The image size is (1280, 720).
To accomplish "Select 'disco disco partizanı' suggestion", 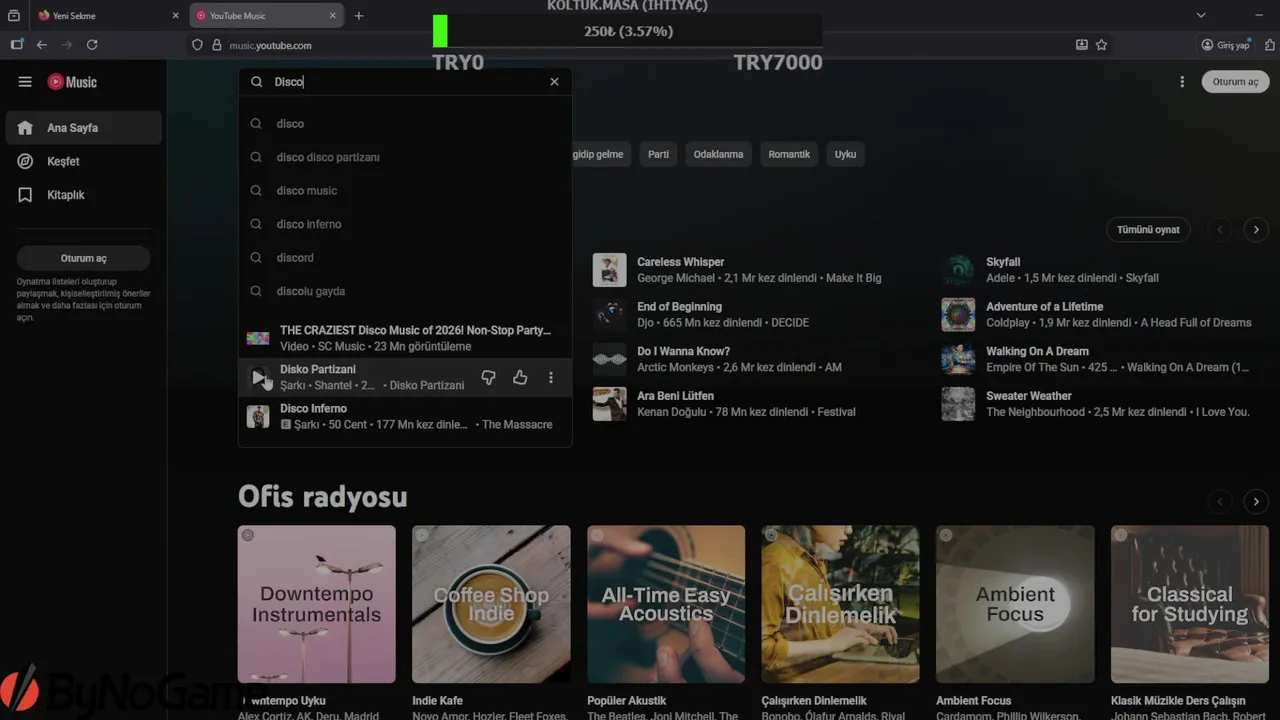I will [x=405, y=157].
